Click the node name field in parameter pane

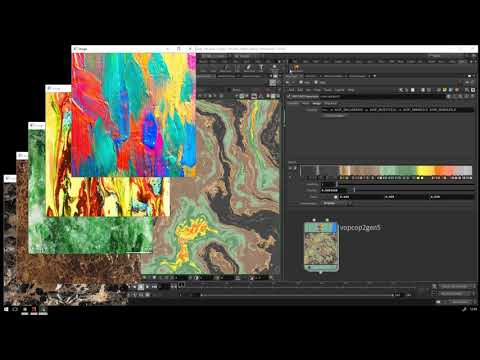click(383, 97)
